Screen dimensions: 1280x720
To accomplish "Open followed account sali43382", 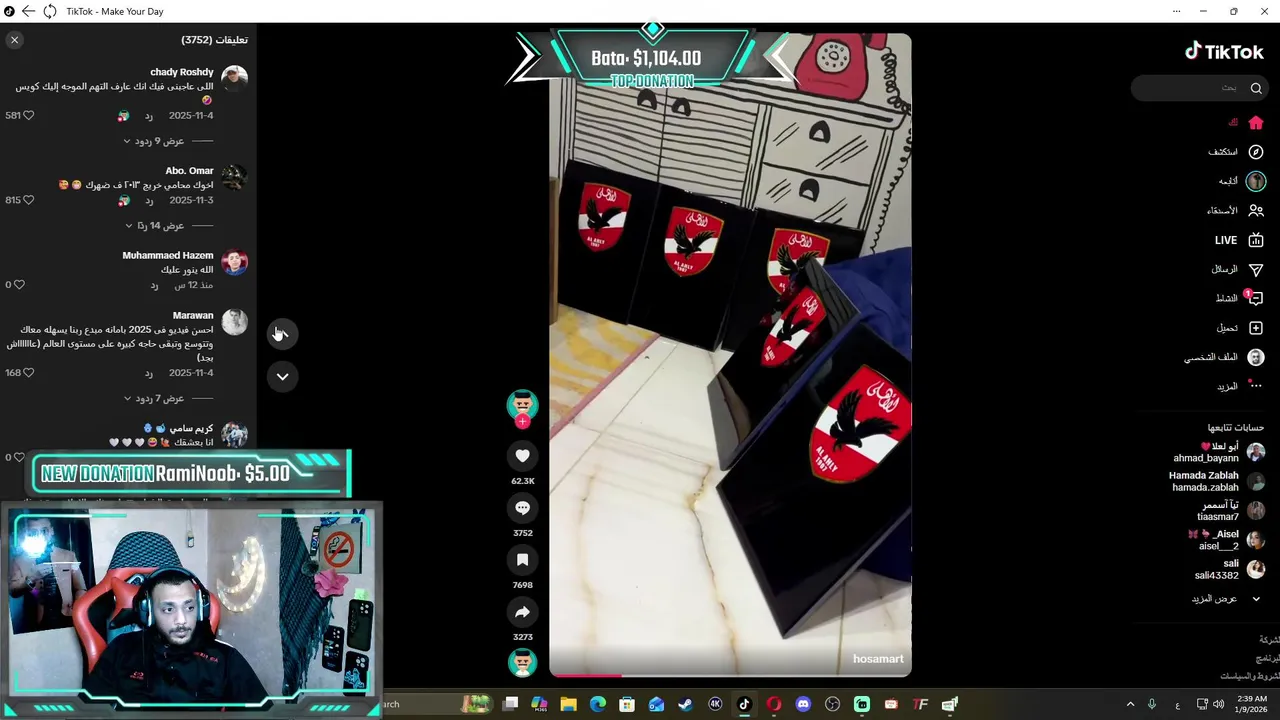I will coord(1229,569).
